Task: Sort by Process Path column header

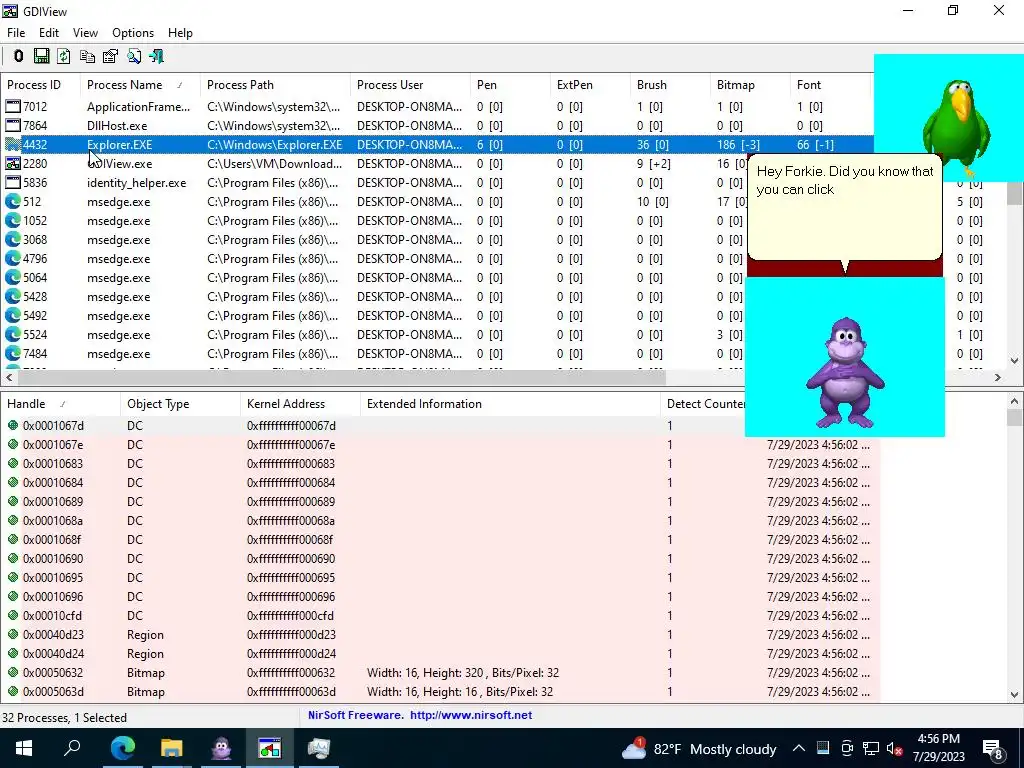Action: 274,85
